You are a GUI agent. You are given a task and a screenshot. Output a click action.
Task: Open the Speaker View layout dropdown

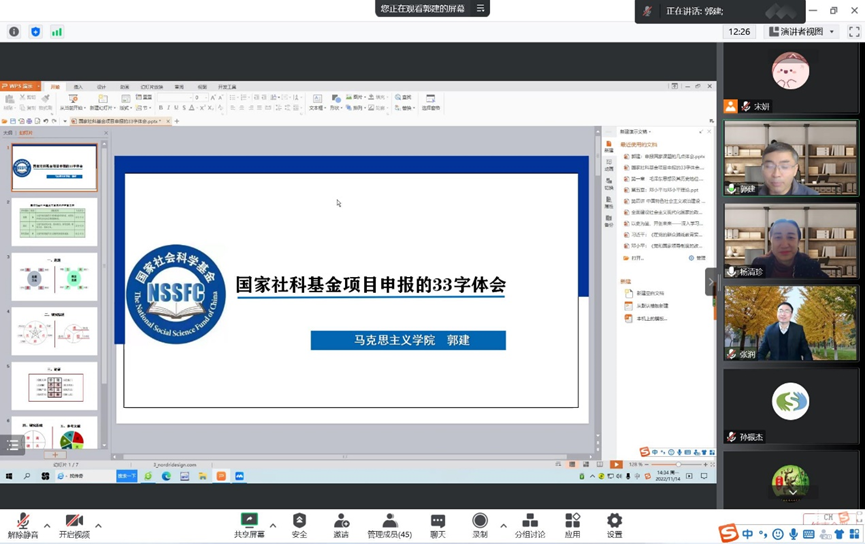tap(801, 32)
